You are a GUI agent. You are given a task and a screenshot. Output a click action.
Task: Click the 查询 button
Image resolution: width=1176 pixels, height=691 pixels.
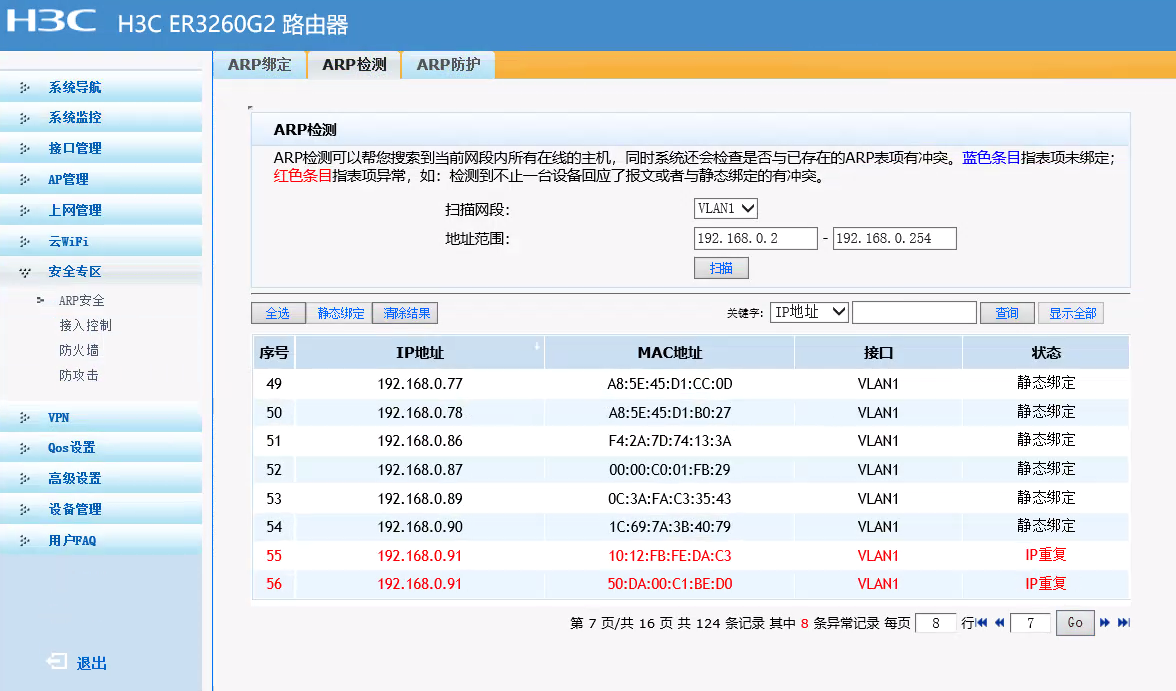tap(1006, 313)
